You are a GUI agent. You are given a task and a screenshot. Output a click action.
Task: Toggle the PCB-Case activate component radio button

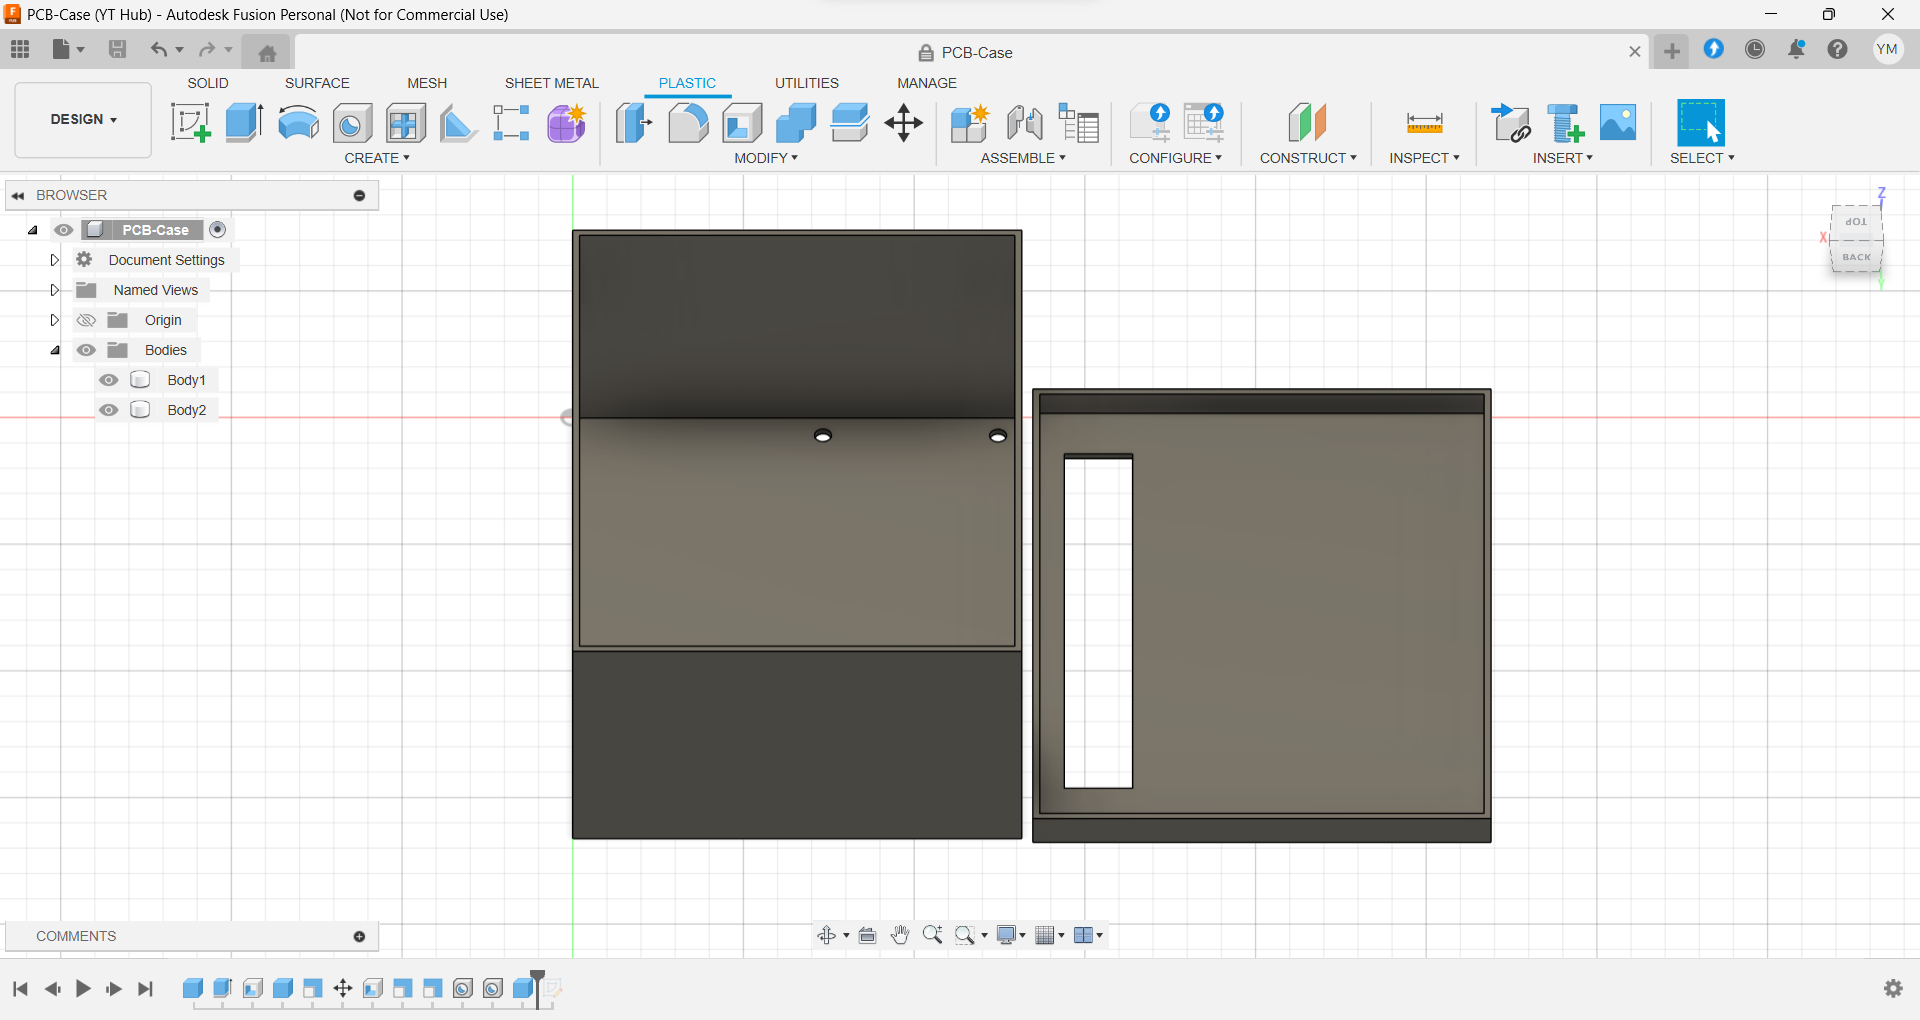point(218,230)
